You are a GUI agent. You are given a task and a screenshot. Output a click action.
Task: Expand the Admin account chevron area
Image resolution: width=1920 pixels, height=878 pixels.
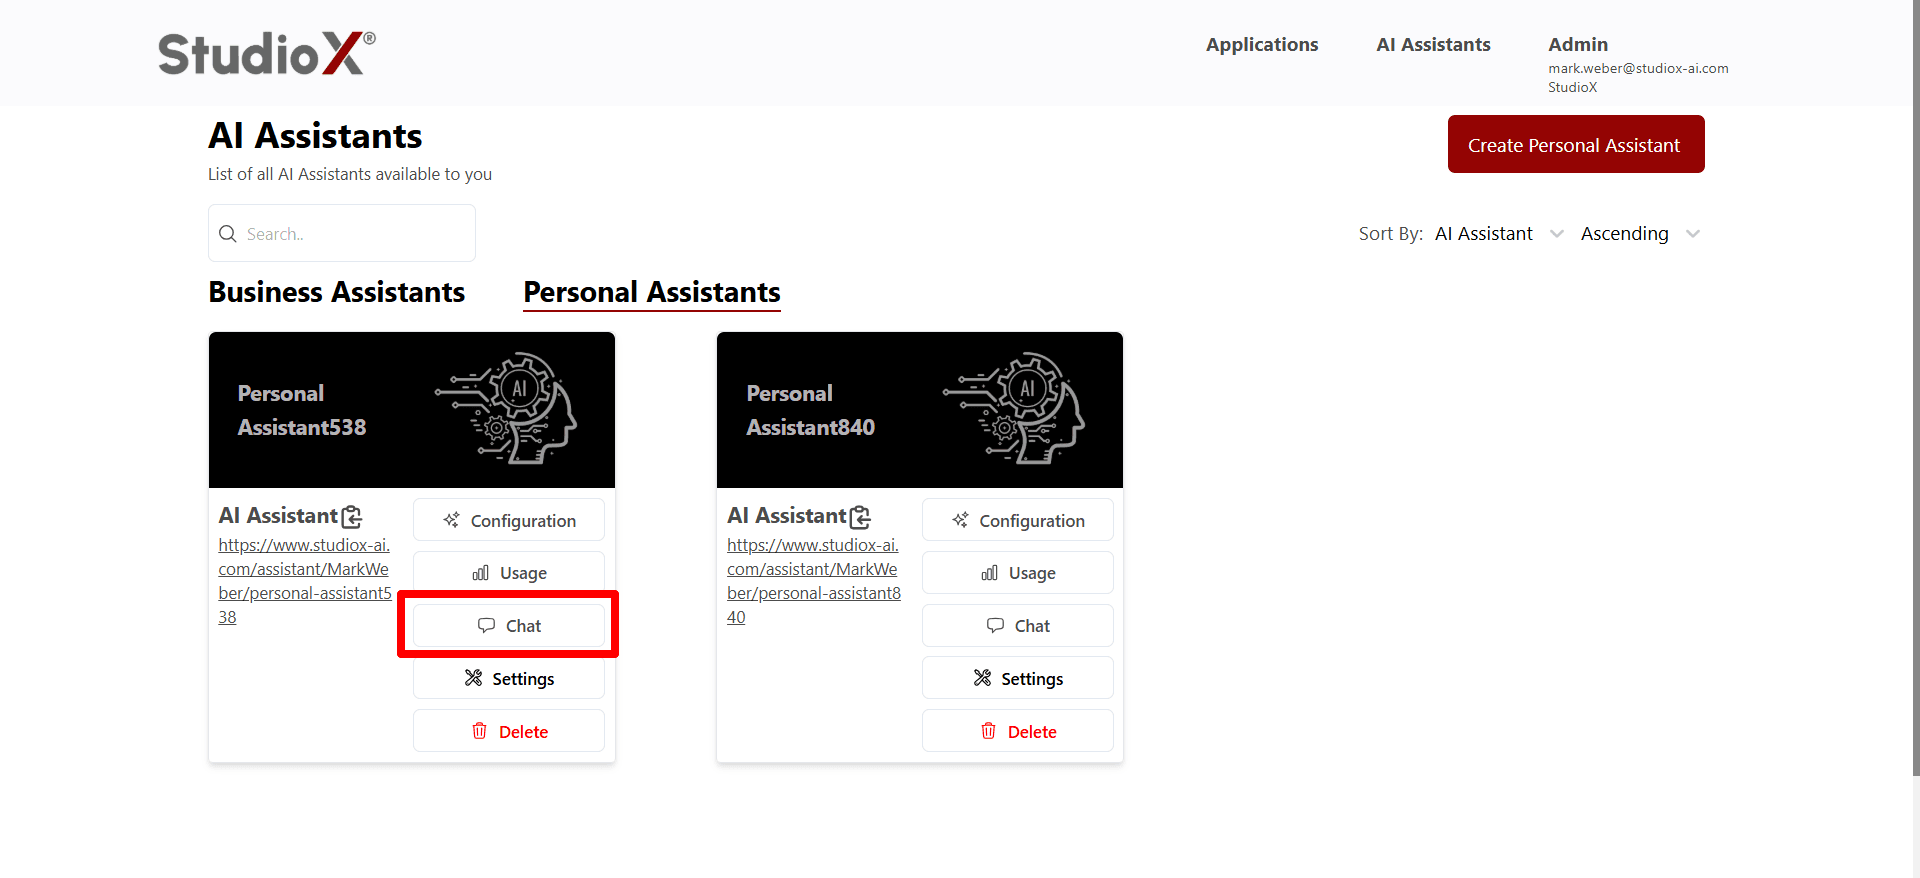(x=1578, y=44)
